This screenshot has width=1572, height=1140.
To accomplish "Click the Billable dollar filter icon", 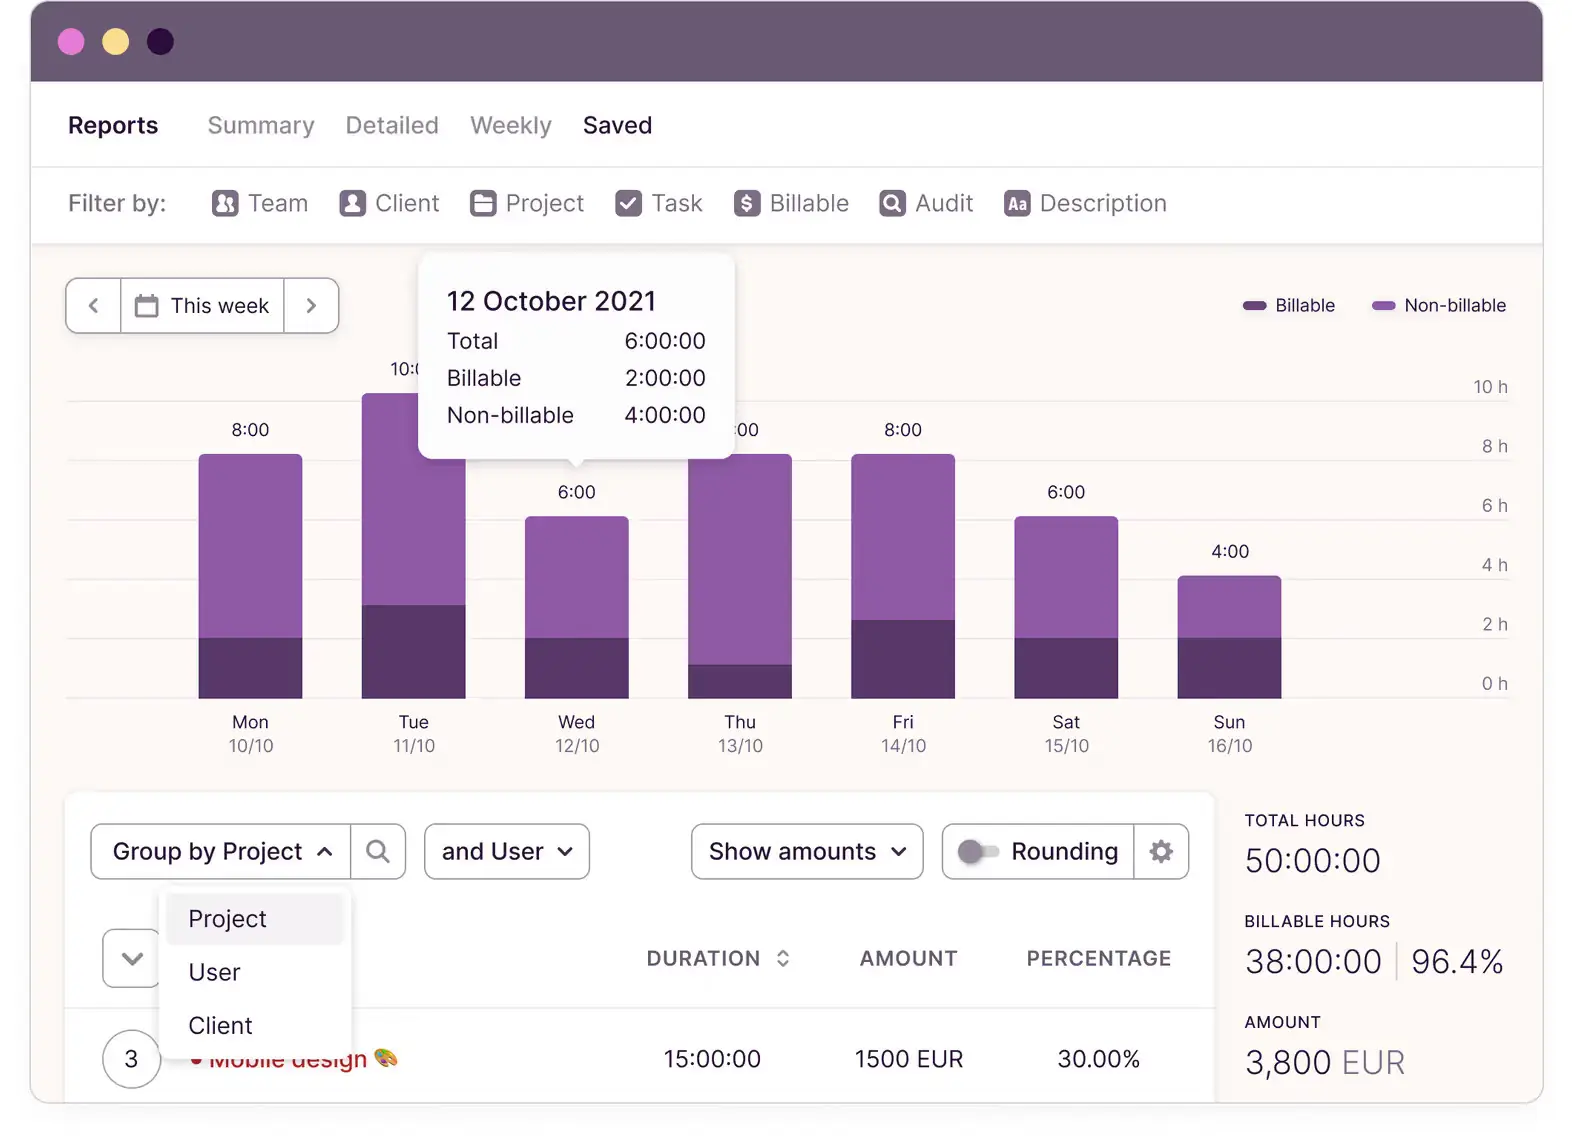I will pyautogui.click(x=746, y=204).
